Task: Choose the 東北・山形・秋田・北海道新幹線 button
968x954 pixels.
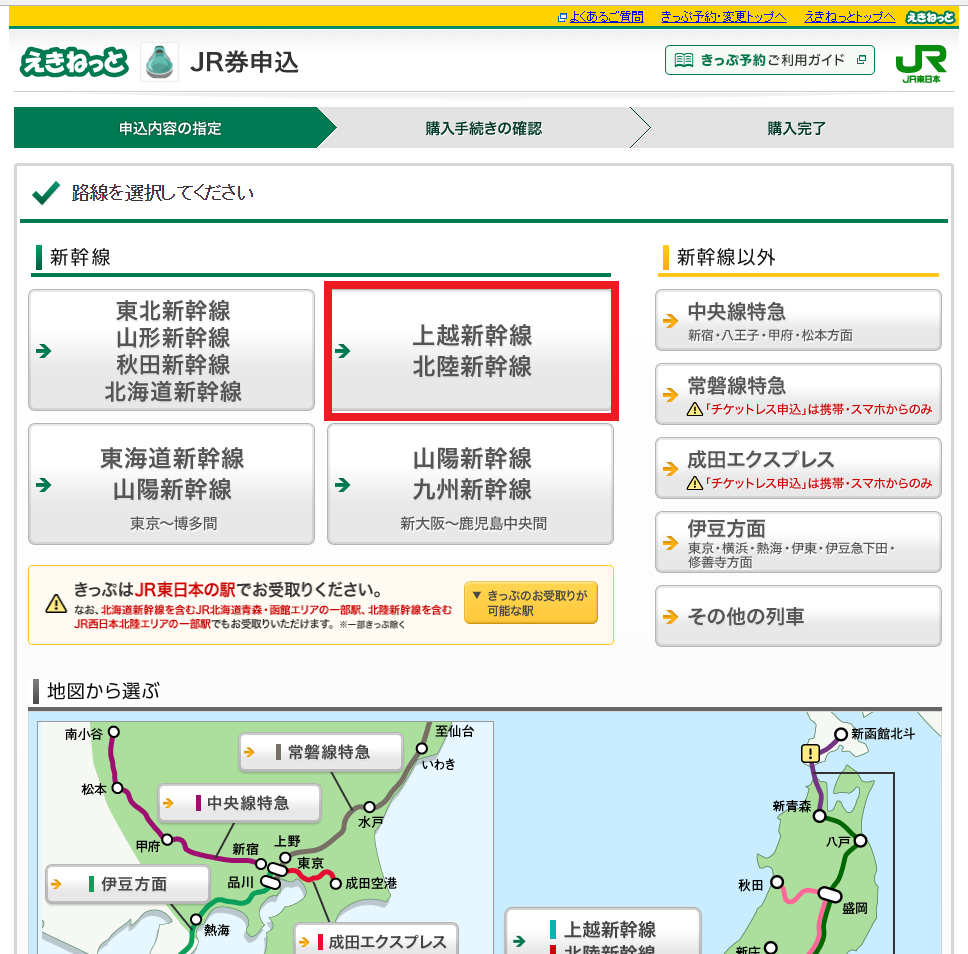Action: (x=172, y=350)
